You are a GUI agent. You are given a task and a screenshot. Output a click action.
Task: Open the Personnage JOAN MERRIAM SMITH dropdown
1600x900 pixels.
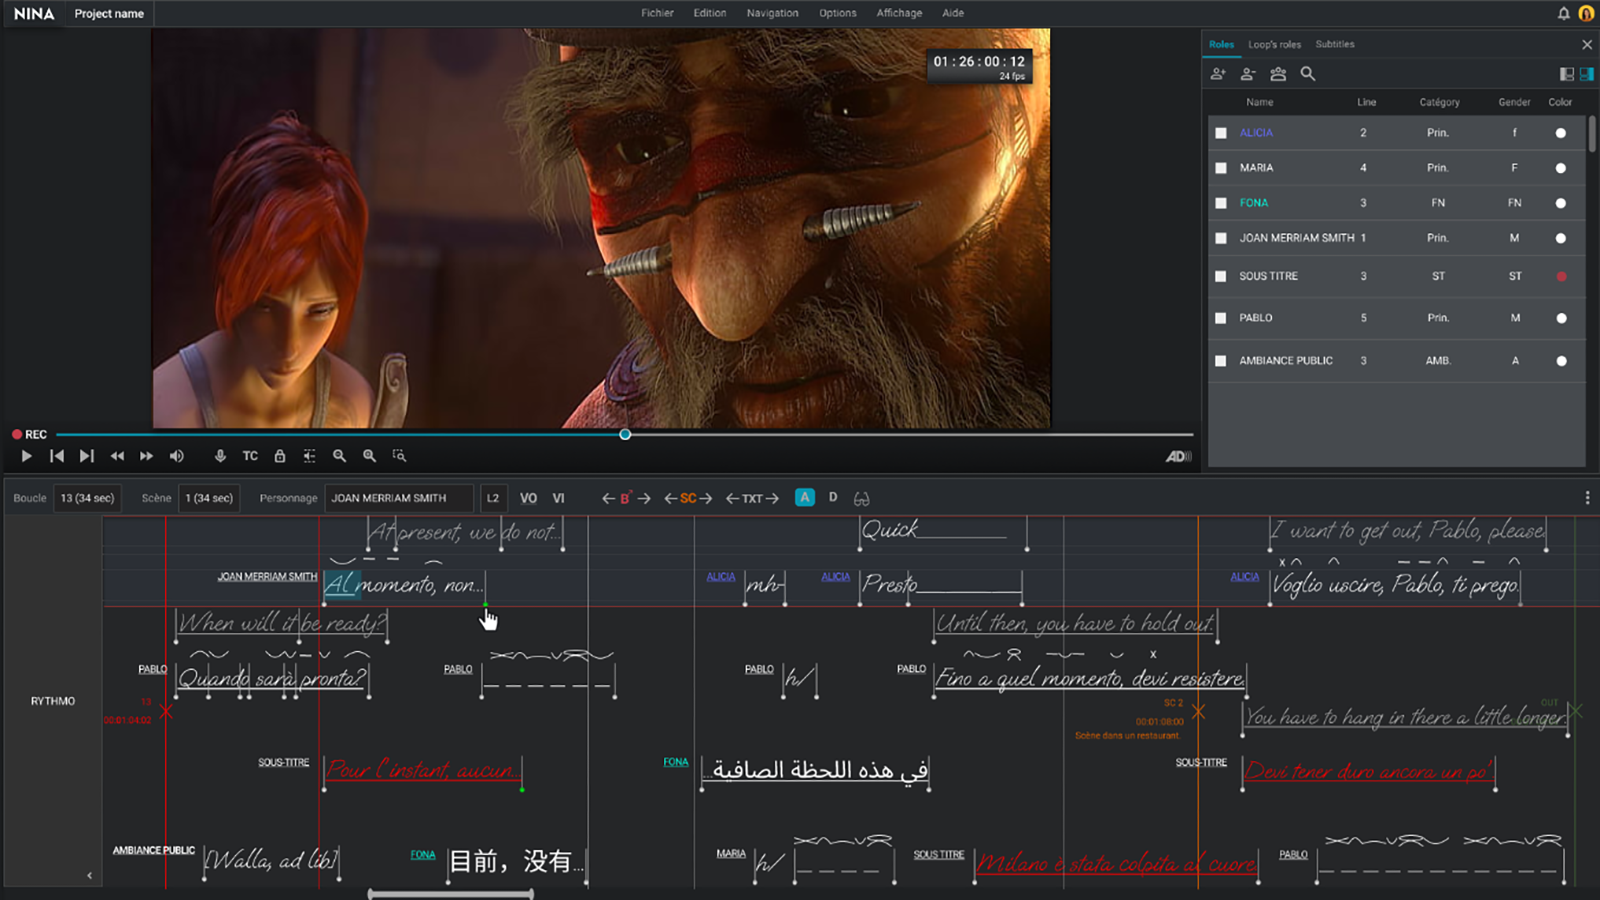(x=399, y=498)
